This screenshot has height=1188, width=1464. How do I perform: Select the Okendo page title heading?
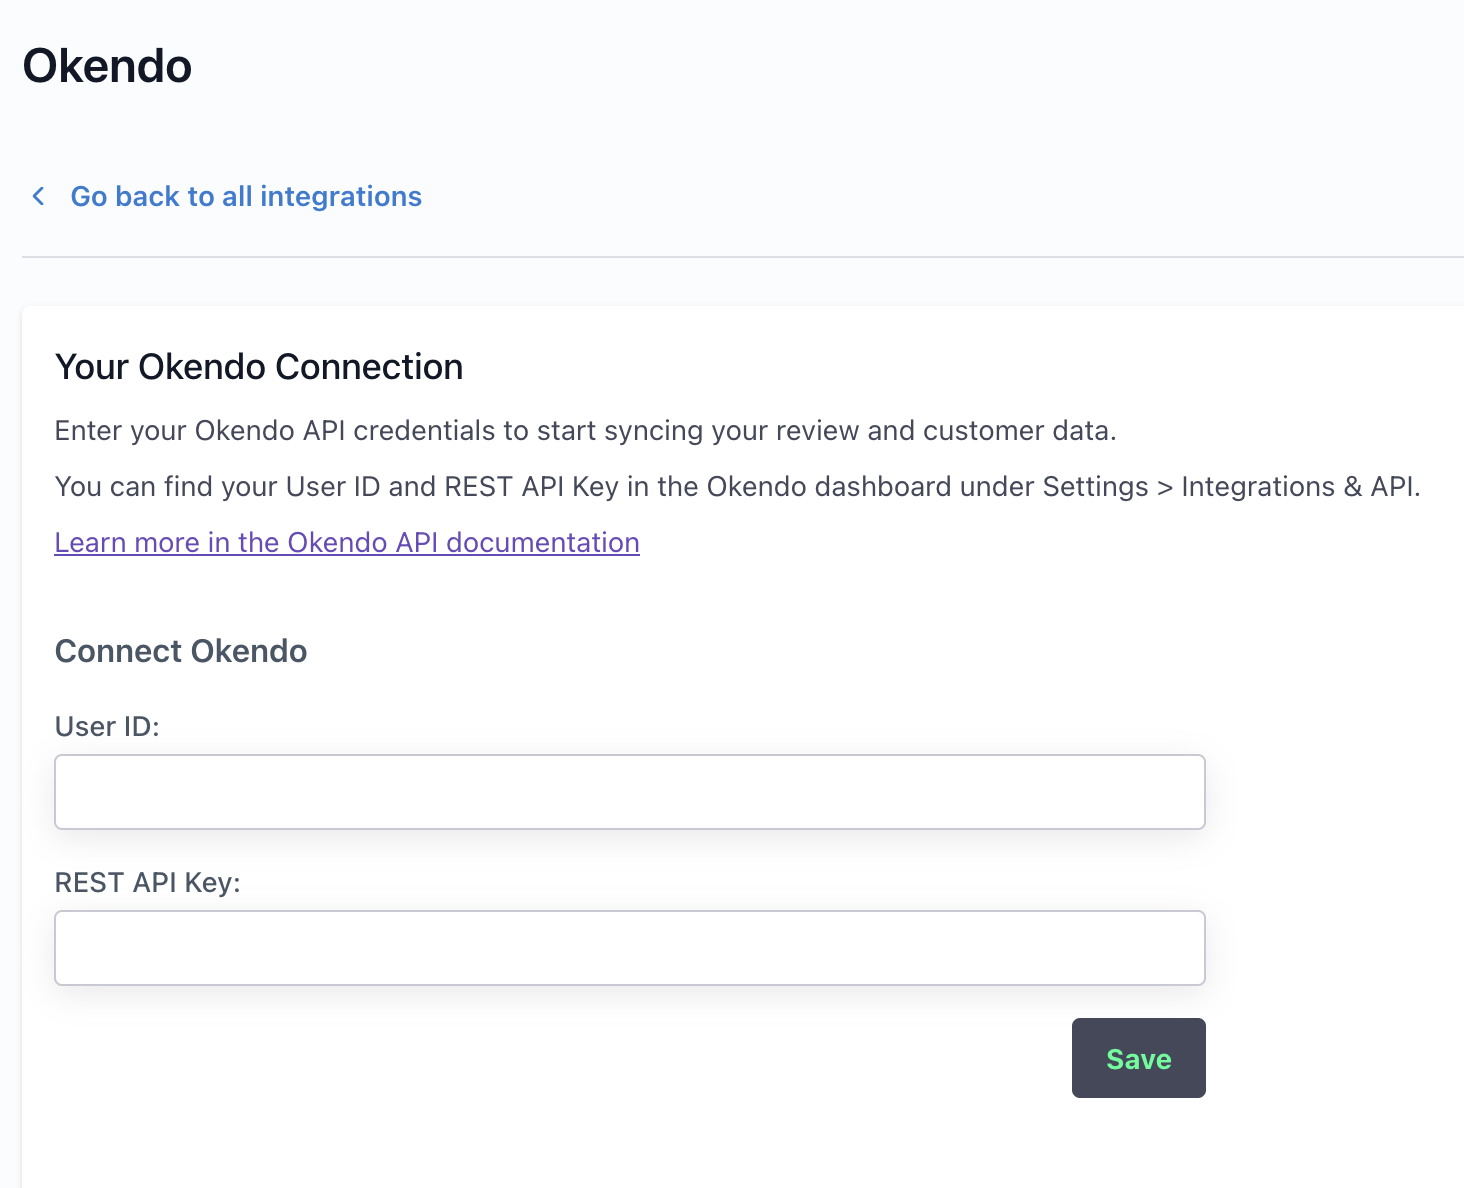click(107, 66)
